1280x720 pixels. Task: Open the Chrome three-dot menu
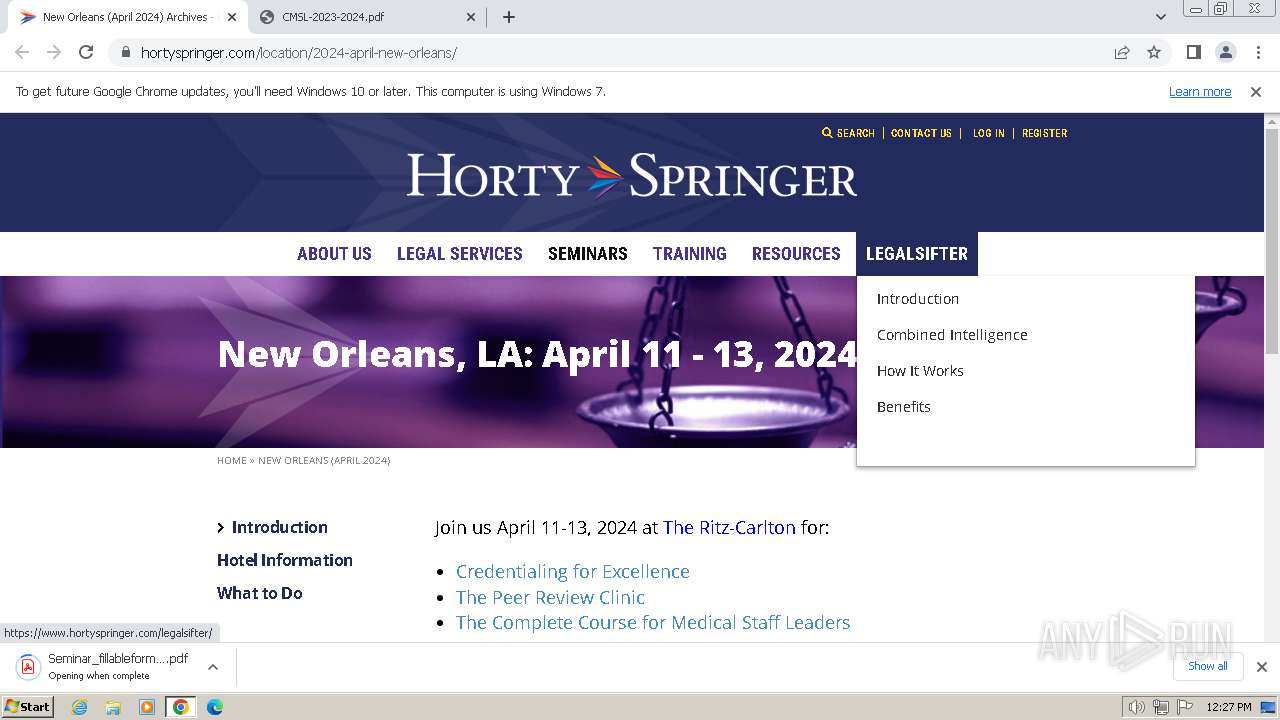1257,52
